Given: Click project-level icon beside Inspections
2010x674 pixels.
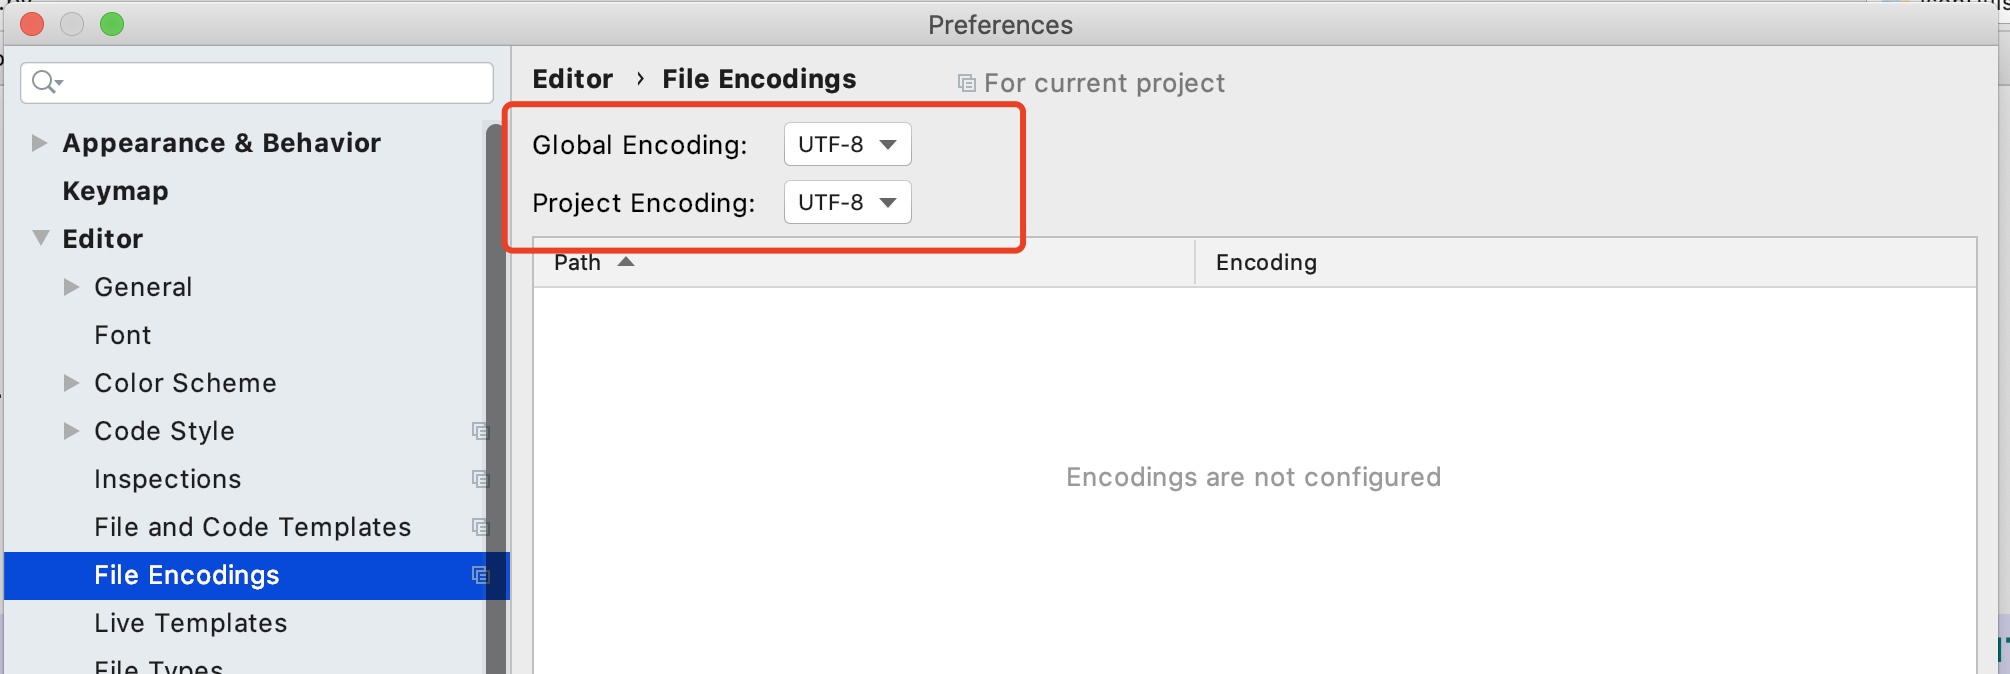Looking at the screenshot, I should tap(480, 479).
